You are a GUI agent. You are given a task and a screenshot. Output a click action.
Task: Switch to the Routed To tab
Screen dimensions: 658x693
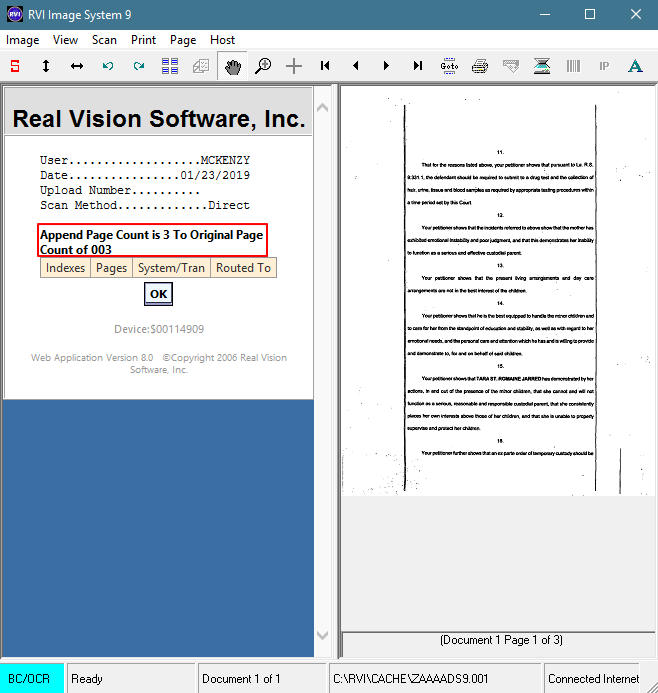pos(243,268)
